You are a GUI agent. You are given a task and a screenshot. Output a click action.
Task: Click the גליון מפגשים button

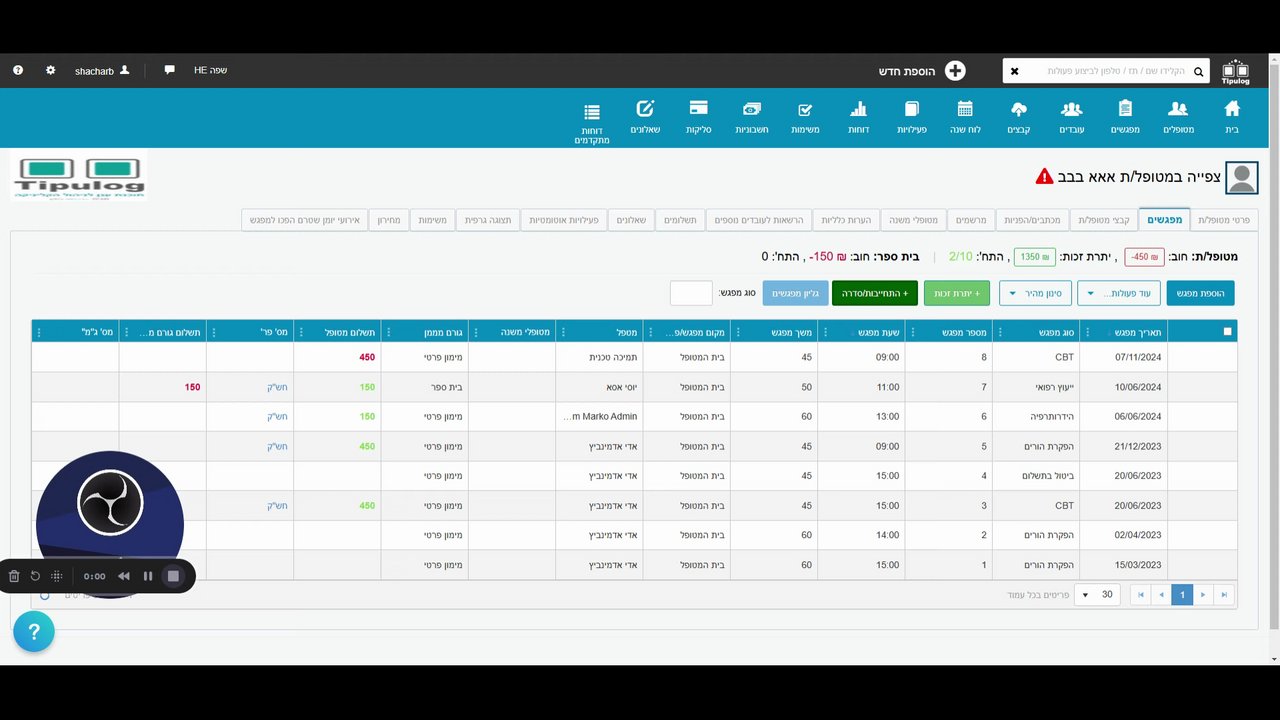[x=795, y=293]
